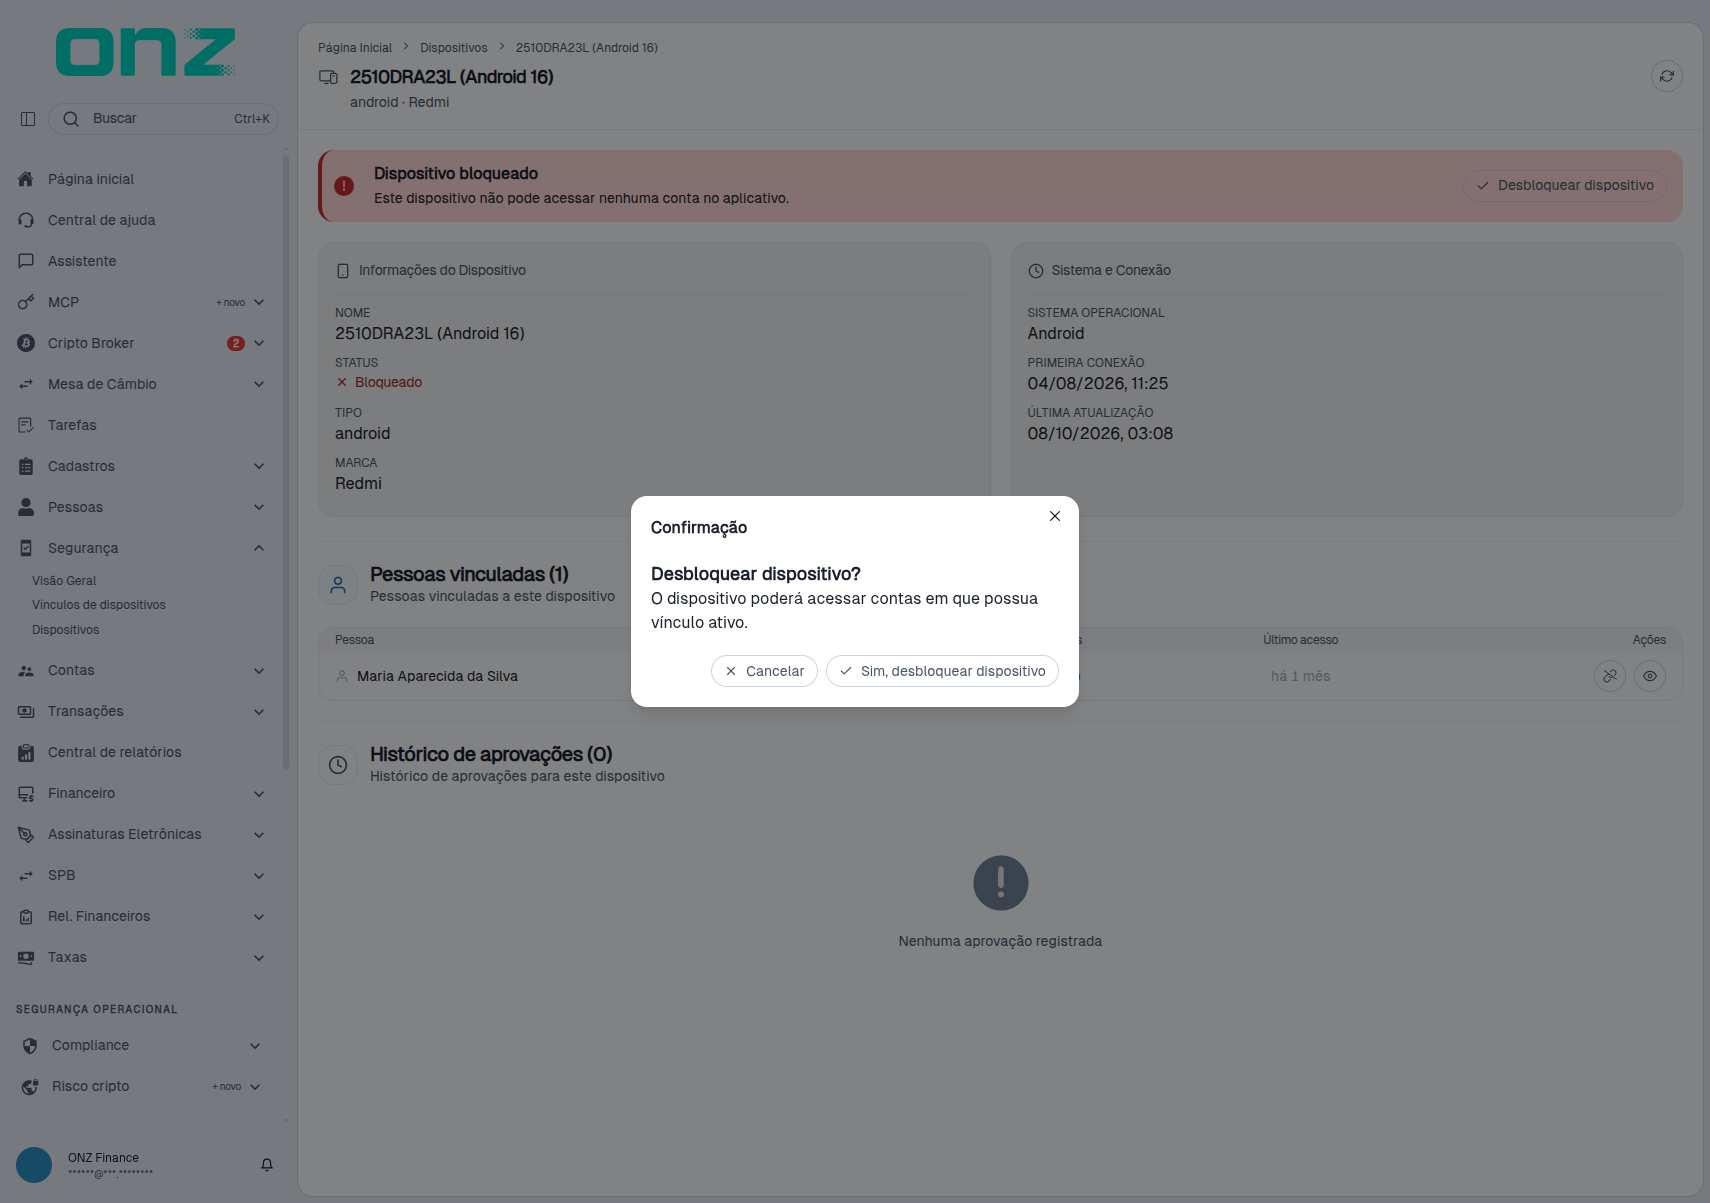Click the Contas people icon

[x=26, y=671]
